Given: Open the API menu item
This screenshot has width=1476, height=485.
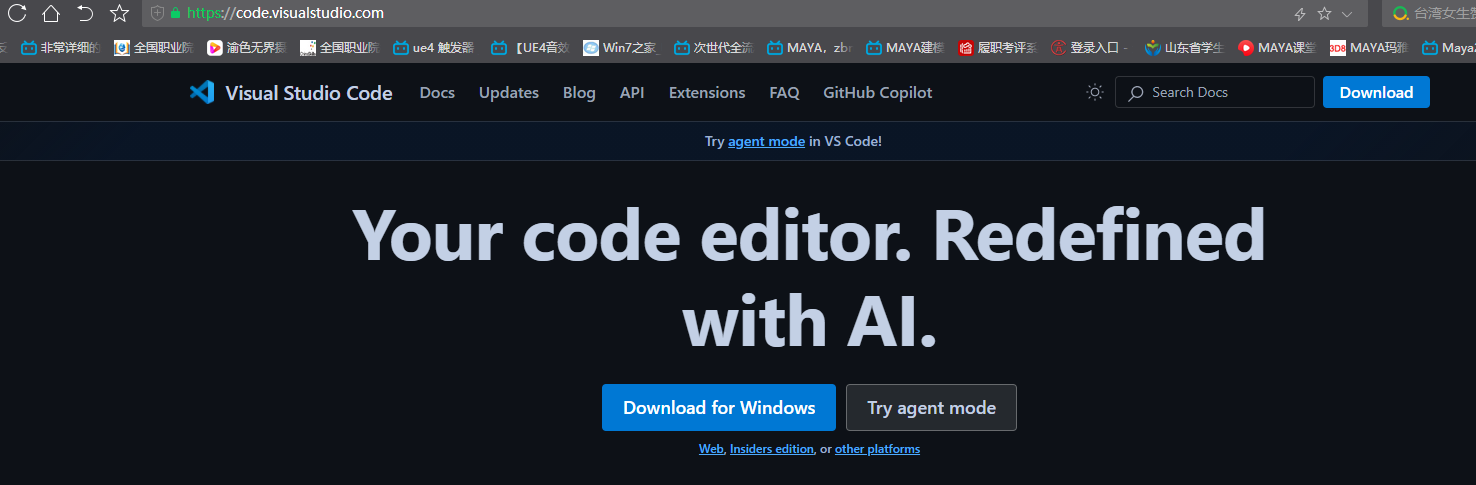Looking at the screenshot, I should tap(632, 93).
